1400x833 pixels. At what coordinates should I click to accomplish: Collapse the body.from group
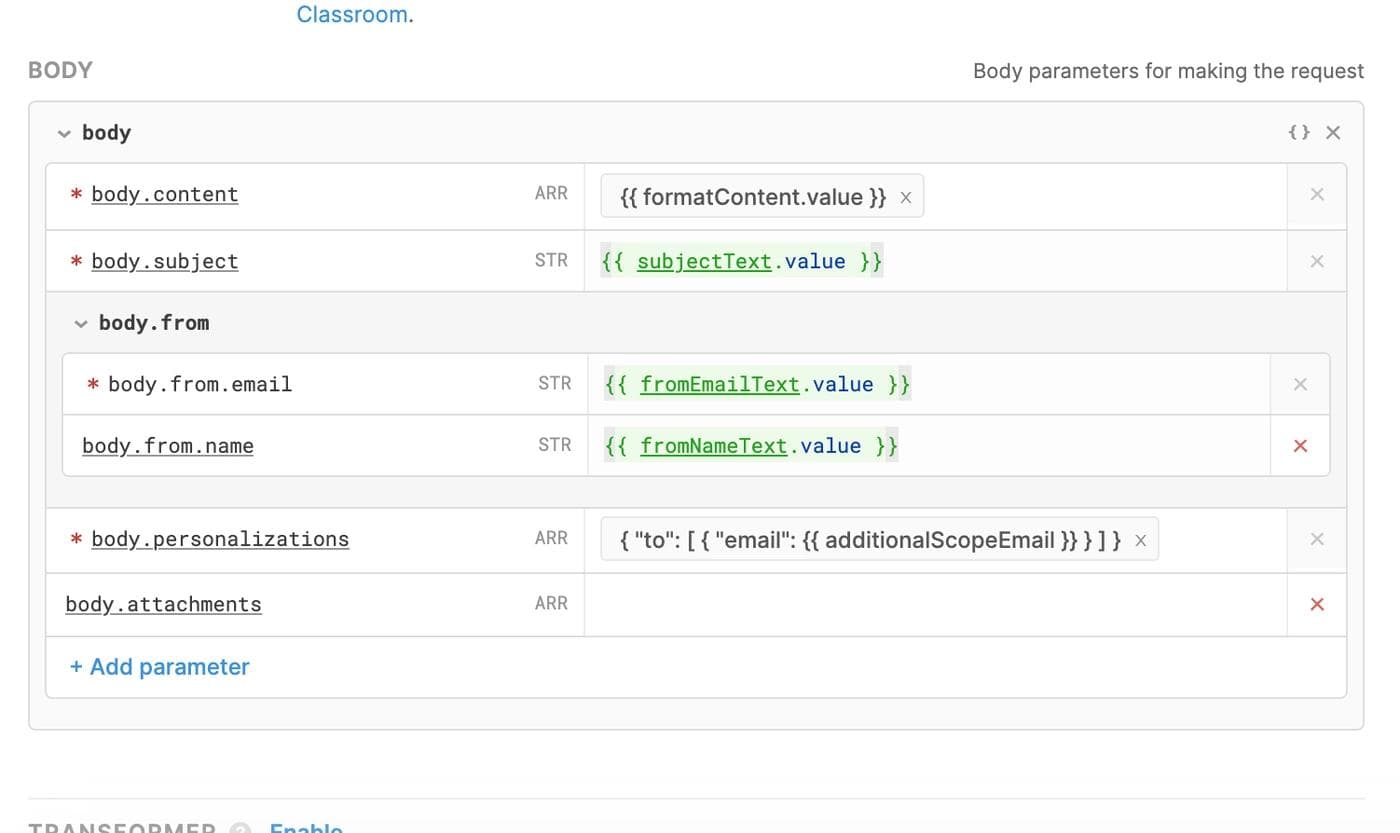pyautogui.click(x=81, y=324)
